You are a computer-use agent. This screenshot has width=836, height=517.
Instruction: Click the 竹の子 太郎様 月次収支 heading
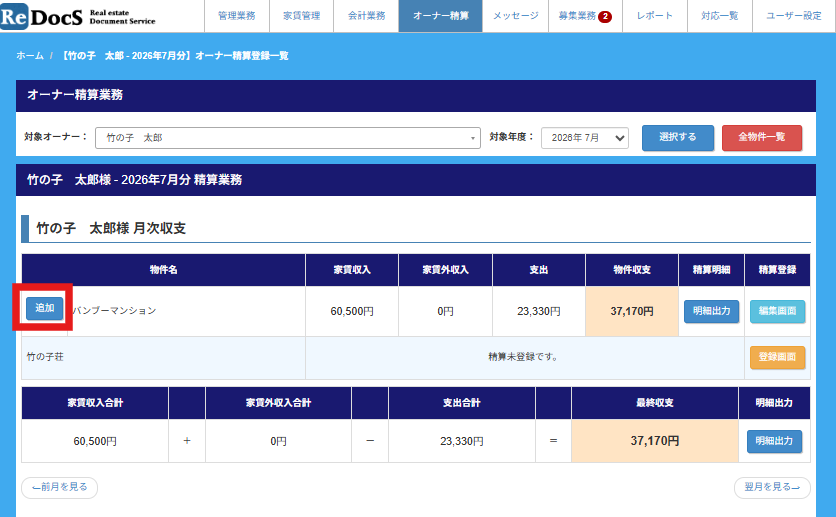(111, 229)
